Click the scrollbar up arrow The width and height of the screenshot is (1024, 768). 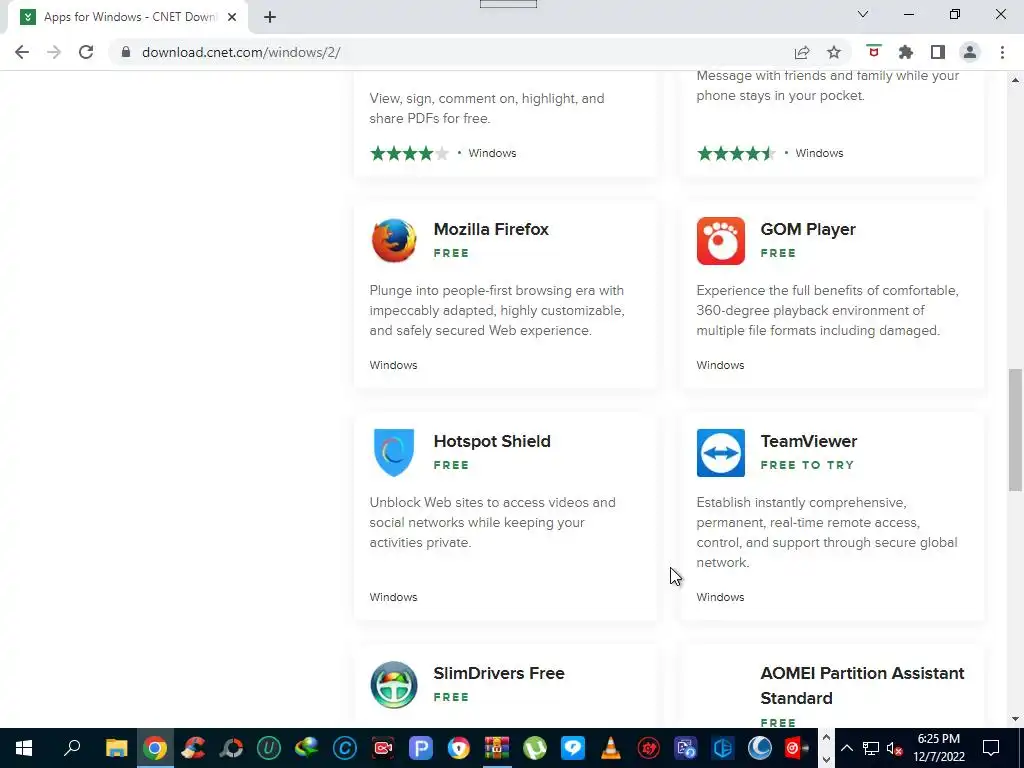click(1015, 80)
